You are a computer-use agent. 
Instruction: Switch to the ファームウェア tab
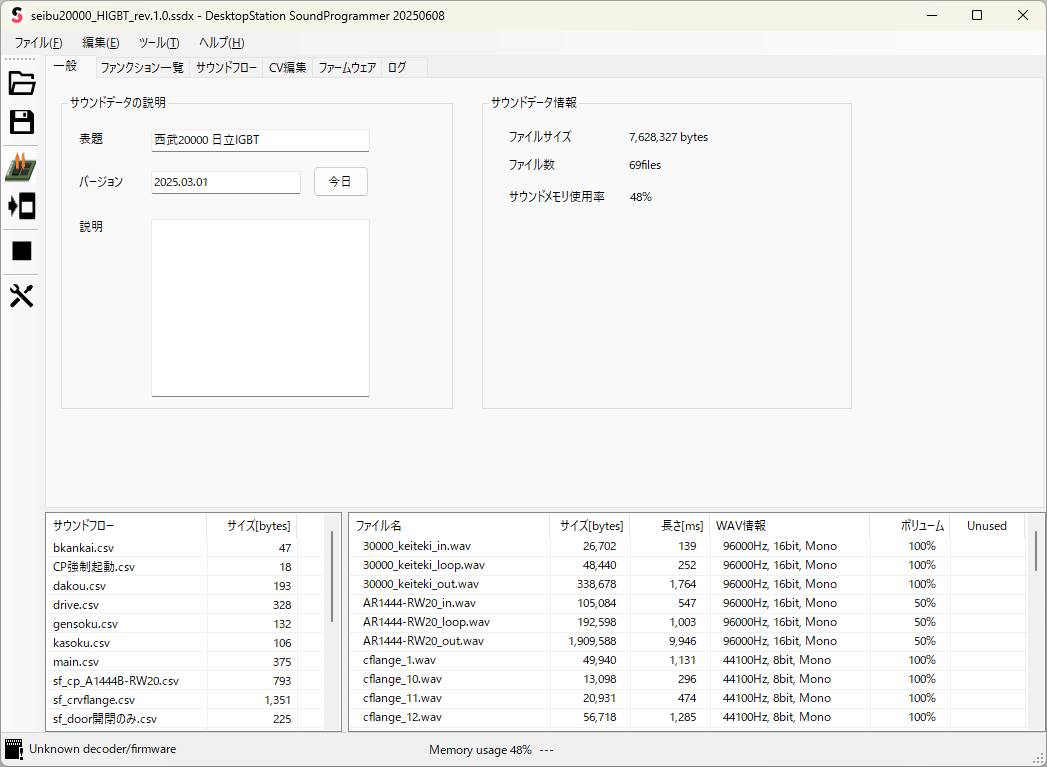coord(347,67)
